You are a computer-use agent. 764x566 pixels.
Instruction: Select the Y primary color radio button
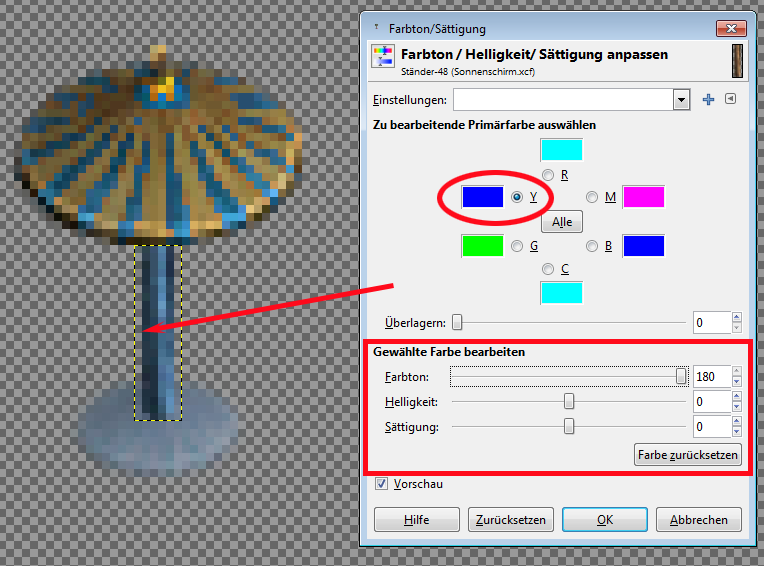[x=517, y=197]
